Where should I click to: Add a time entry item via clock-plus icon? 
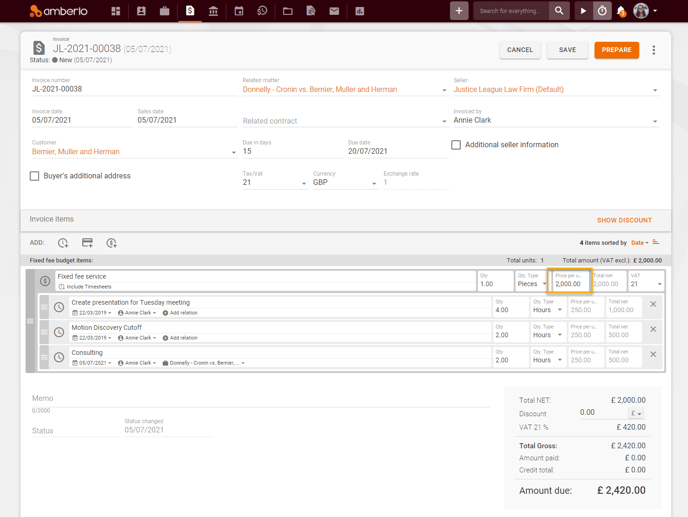click(63, 243)
